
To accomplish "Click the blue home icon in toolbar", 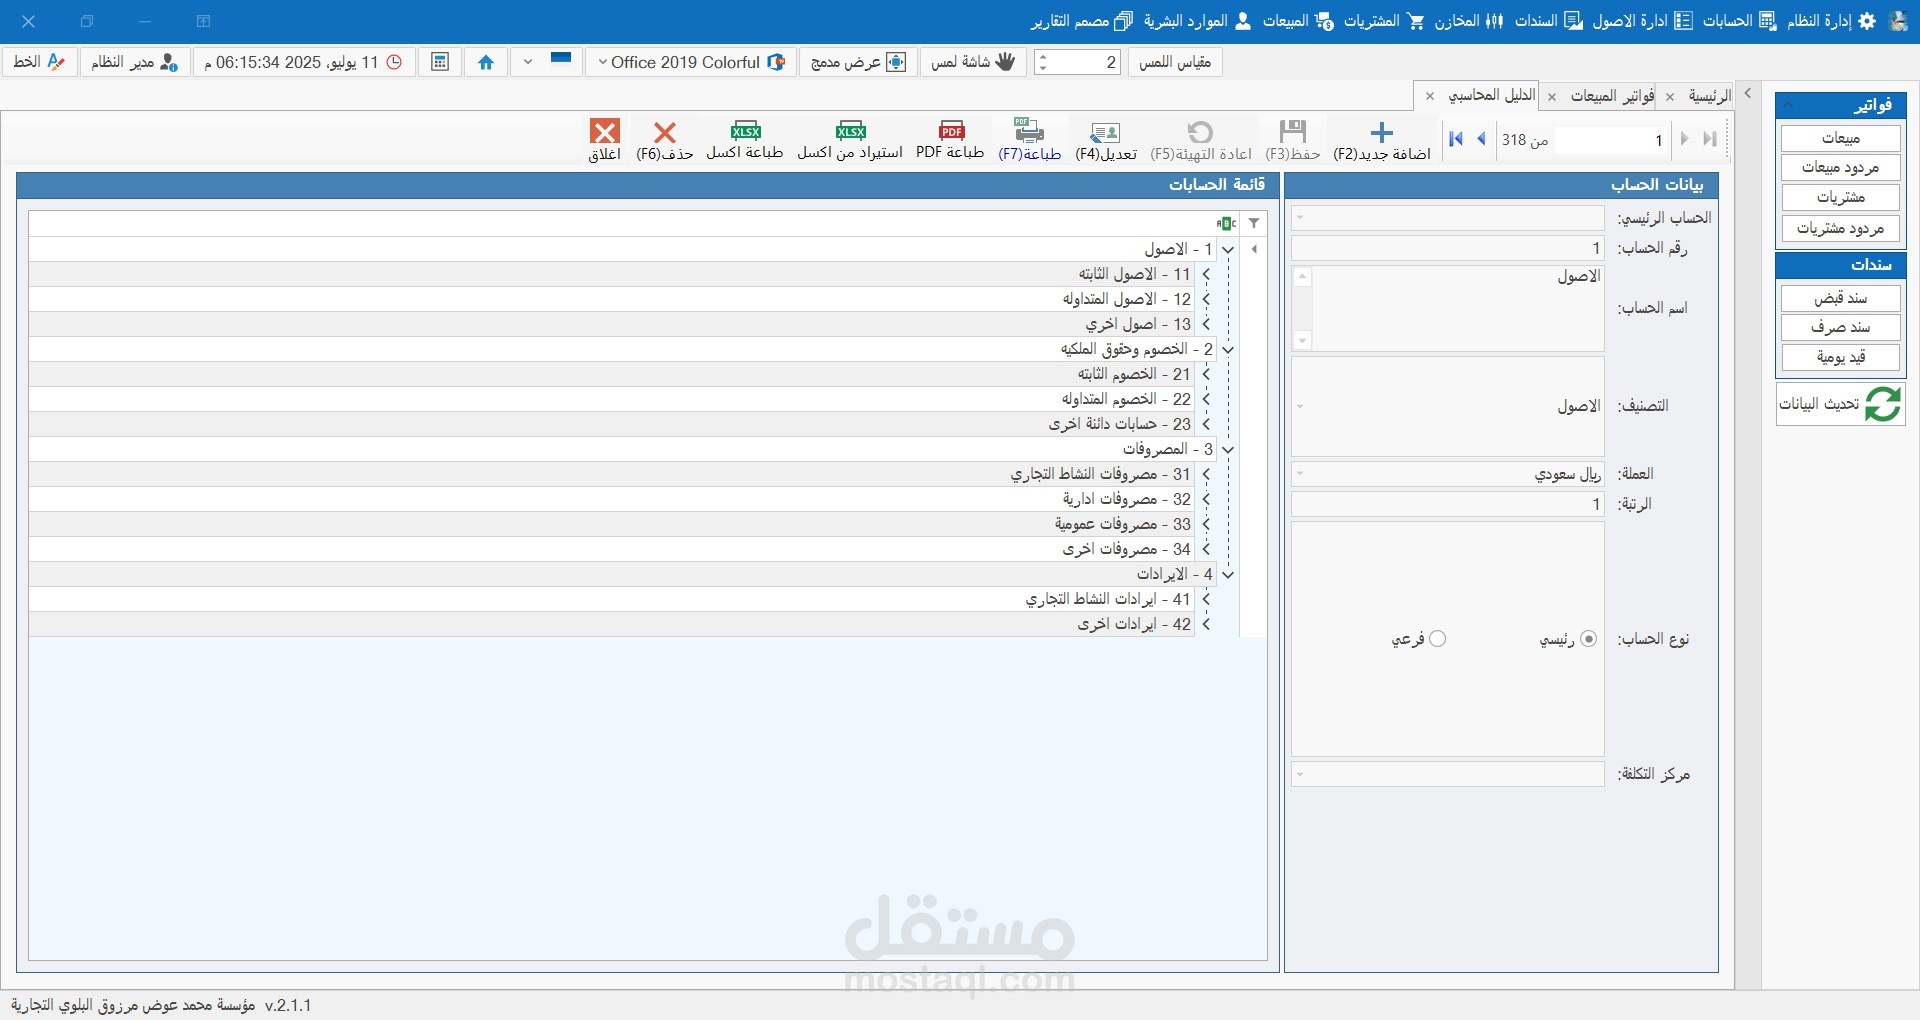I will [x=486, y=62].
